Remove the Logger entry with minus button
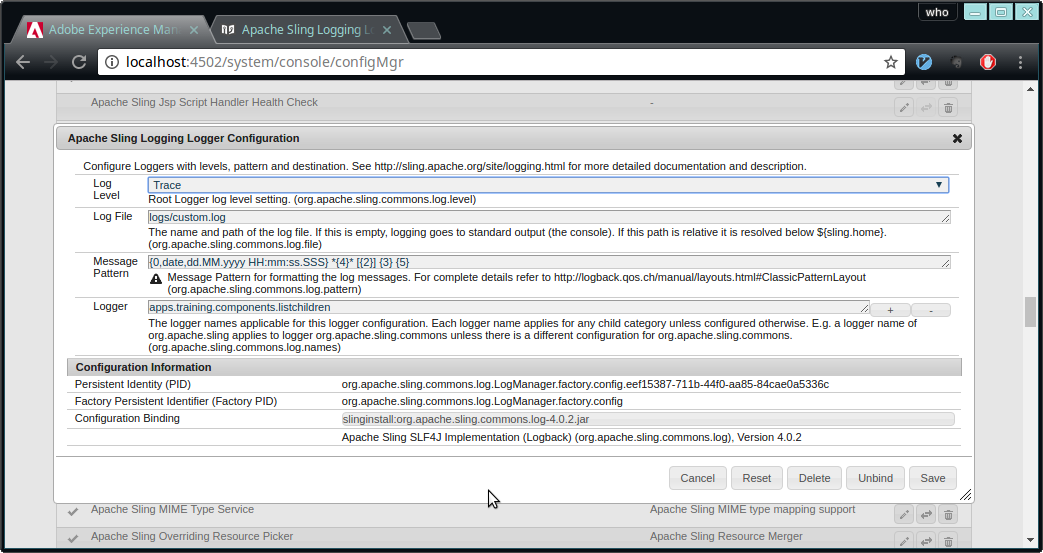 tap(931, 310)
